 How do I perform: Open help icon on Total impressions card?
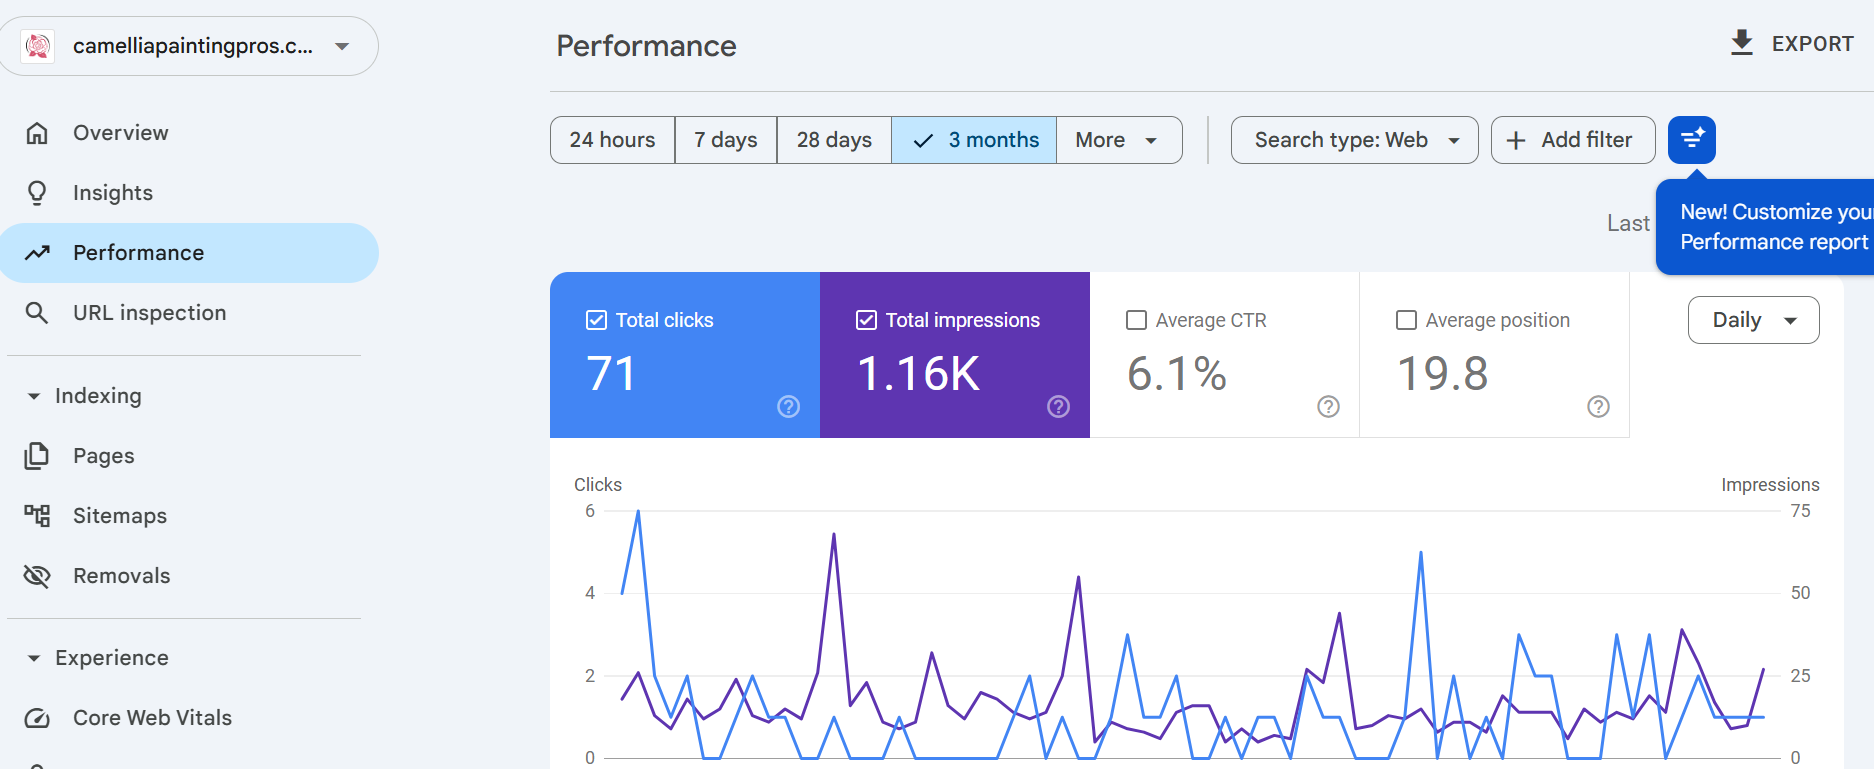(1059, 406)
